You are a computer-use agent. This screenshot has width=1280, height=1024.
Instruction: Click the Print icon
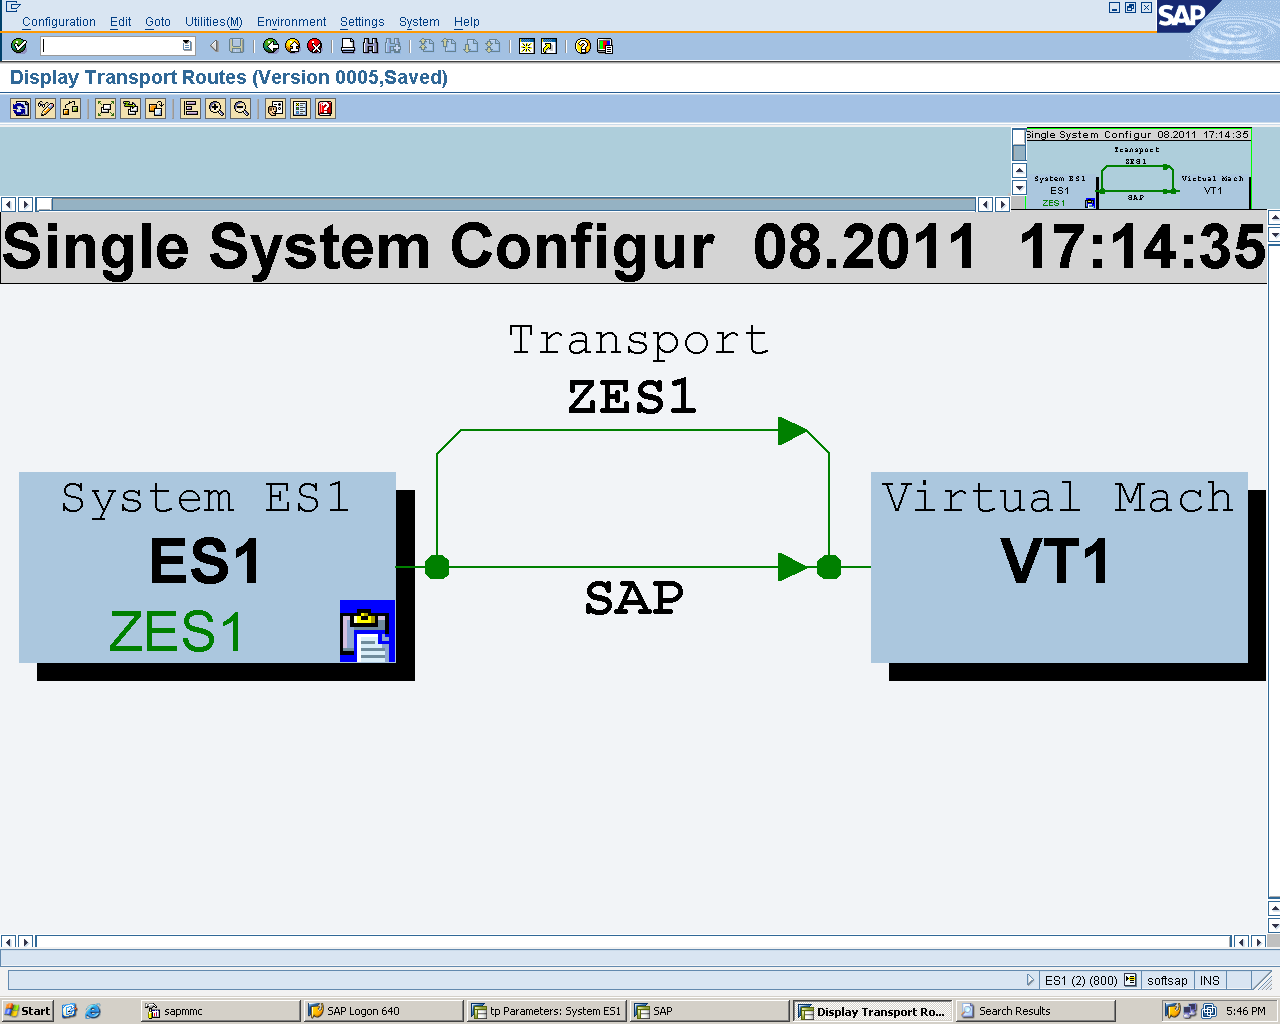tap(348, 46)
